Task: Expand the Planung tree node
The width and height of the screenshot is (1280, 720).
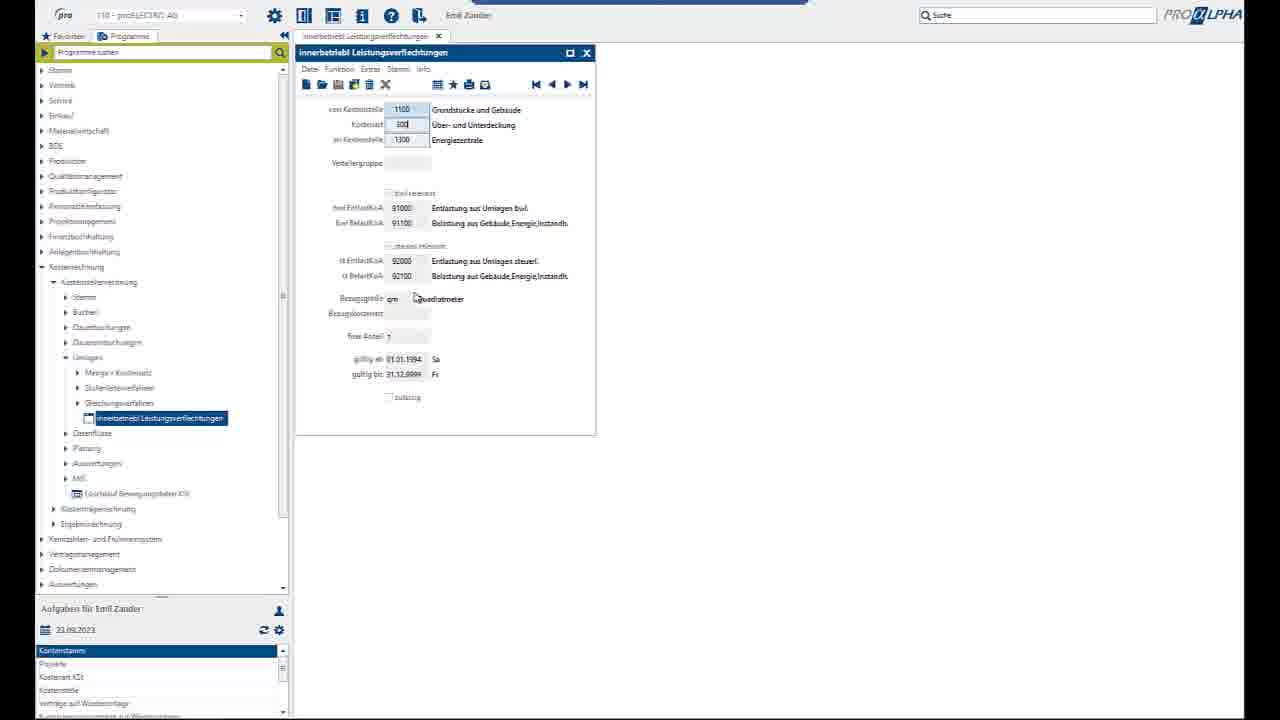Action: click(65, 448)
